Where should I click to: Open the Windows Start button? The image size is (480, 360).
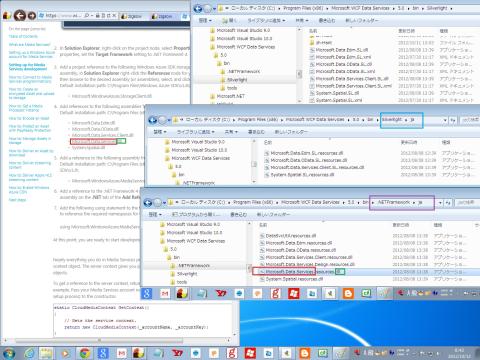tap(9, 353)
